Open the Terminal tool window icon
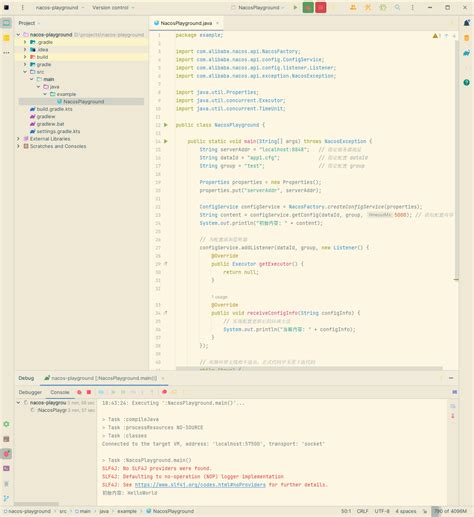The width and height of the screenshot is (474, 517). pos(6,468)
